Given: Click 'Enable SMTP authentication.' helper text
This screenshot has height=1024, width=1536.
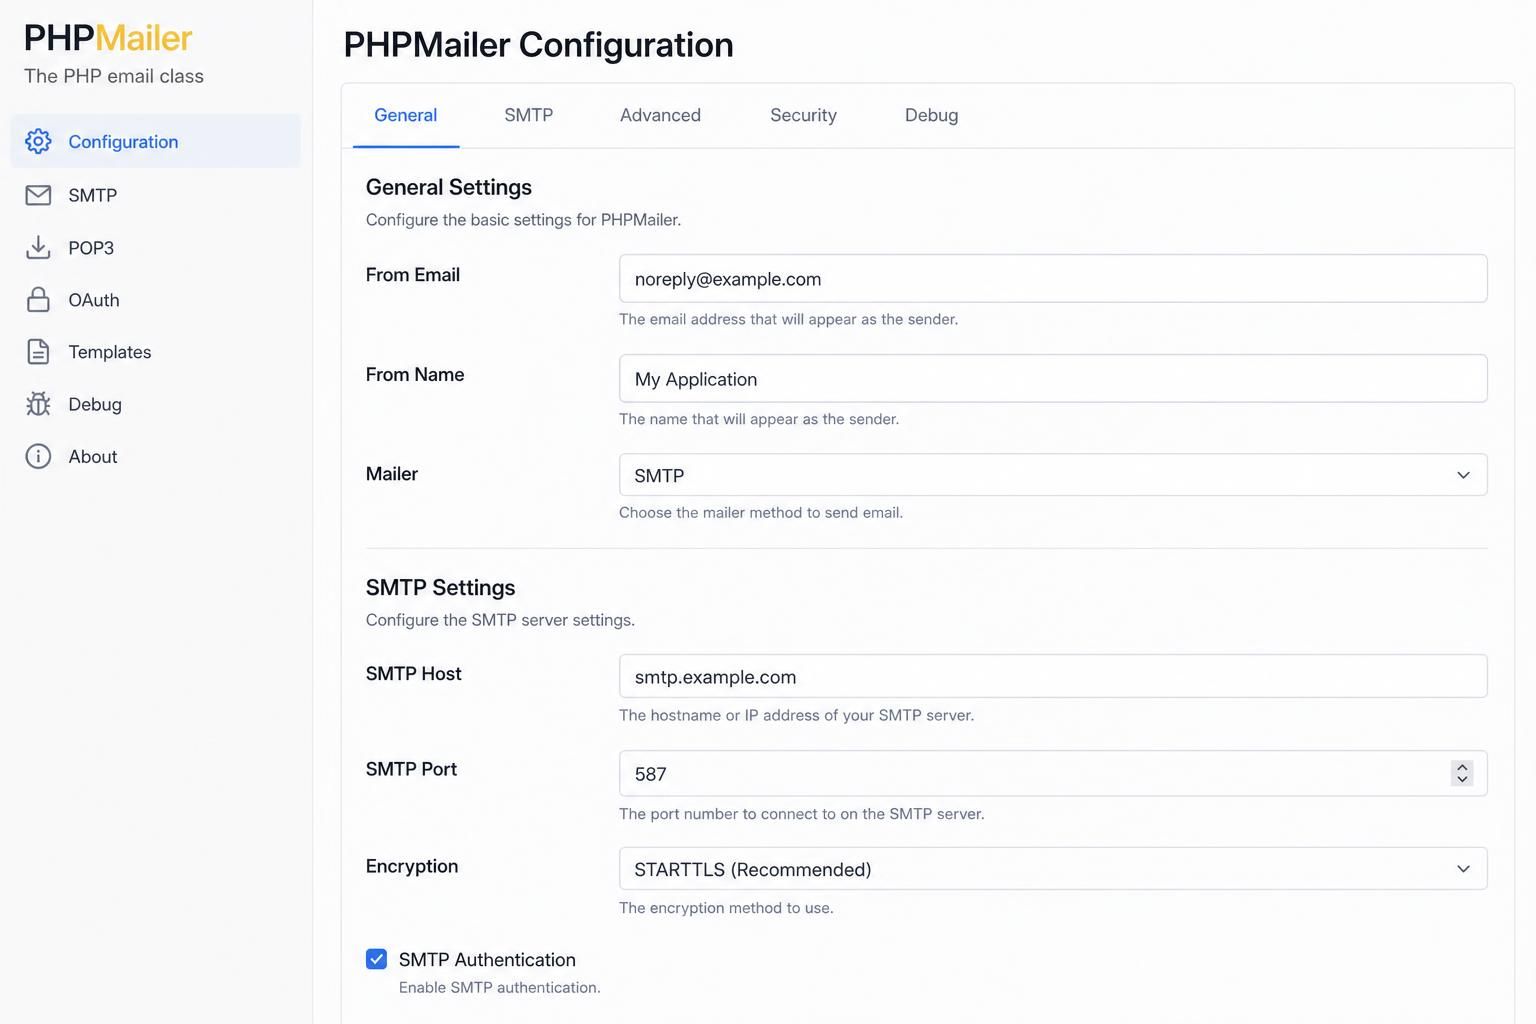Looking at the screenshot, I should (x=500, y=987).
